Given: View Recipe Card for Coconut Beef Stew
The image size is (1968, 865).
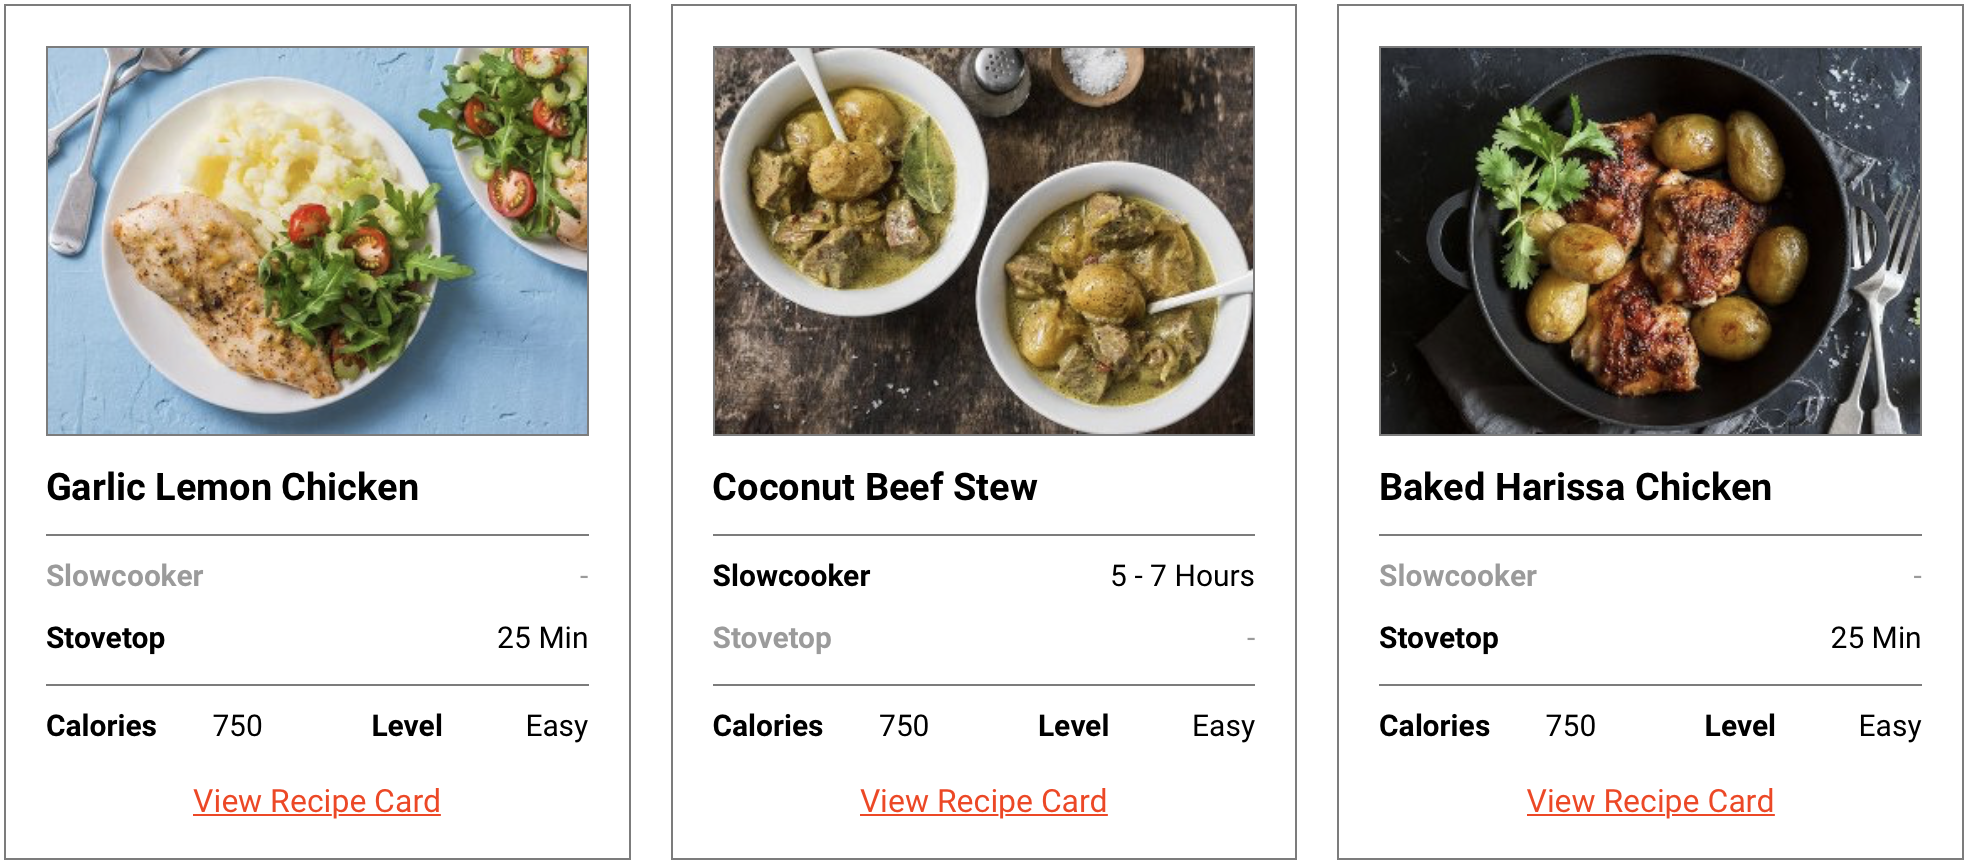Looking at the screenshot, I should pos(983,800).
